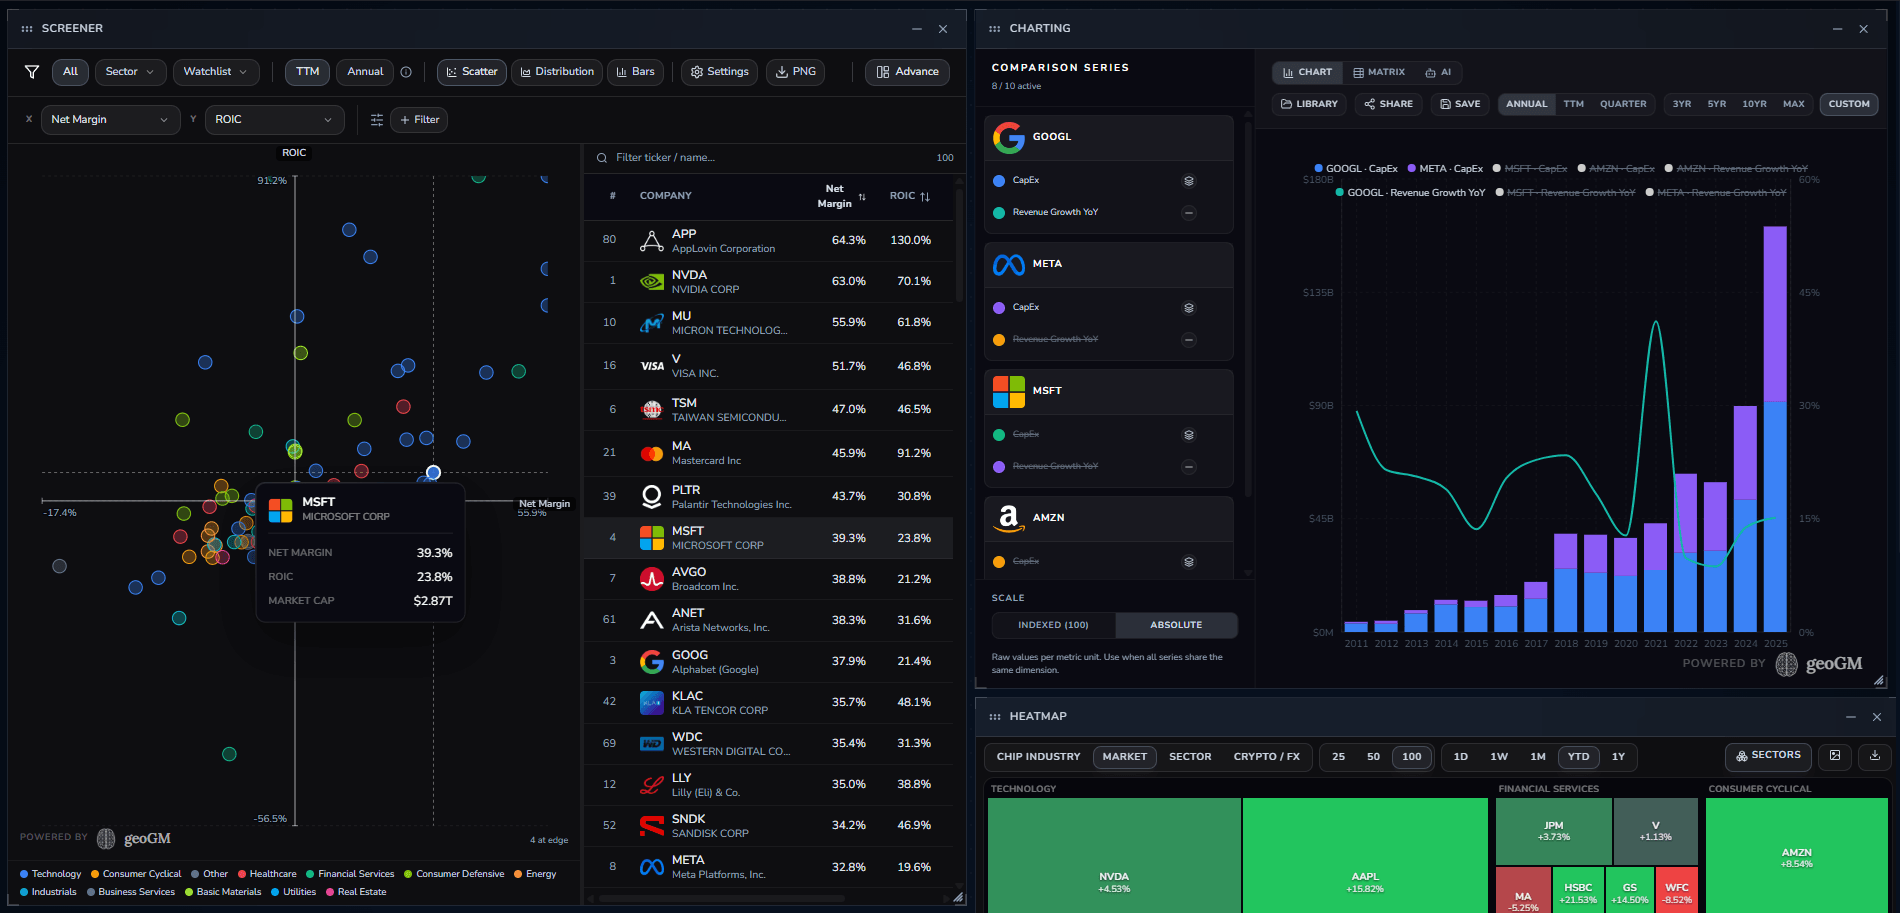1900x913 pixels.
Task: Click the funnel filter icon in Screener
Action: (32, 72)
